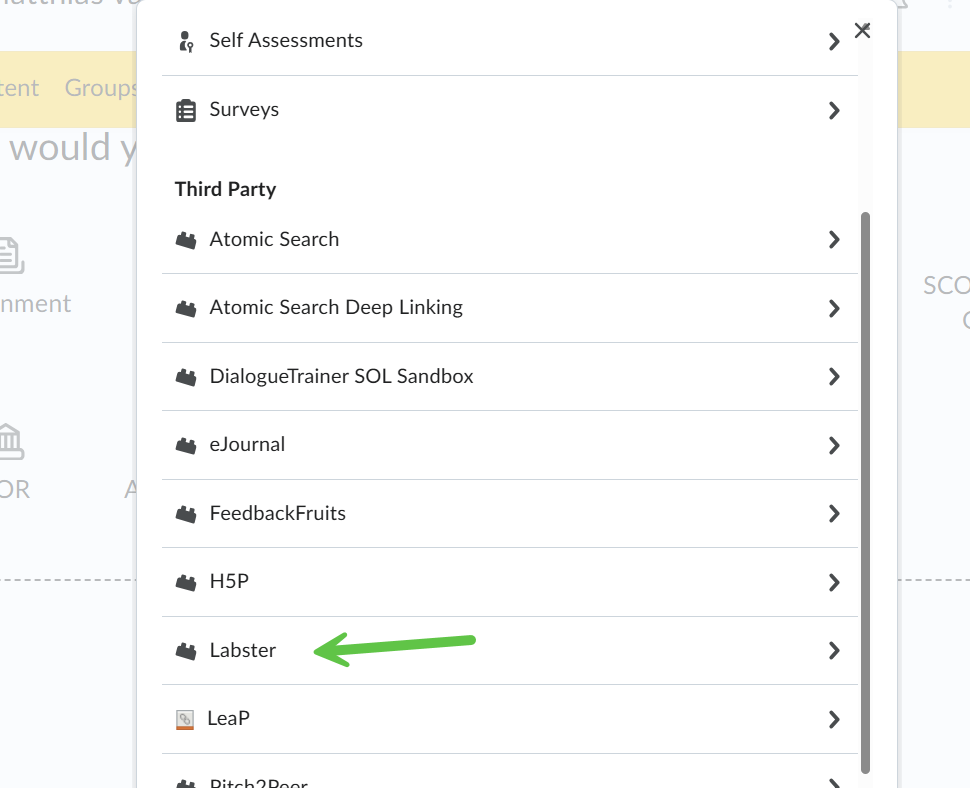Click the Third Party section heading
The width and height of the screenshot is (970, 788).
[225, 189]
